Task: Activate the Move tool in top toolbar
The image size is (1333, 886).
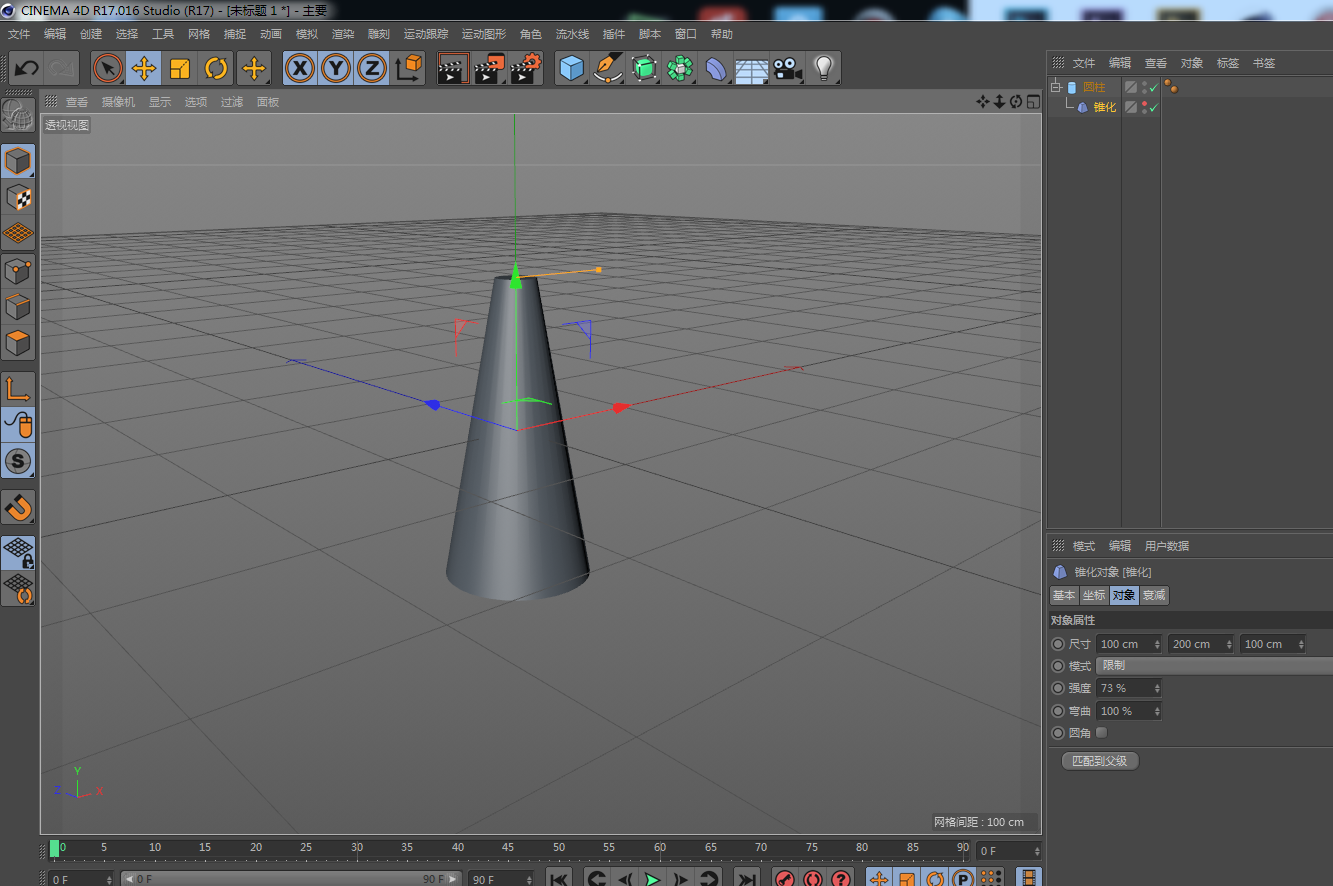Action: [144, 69]
